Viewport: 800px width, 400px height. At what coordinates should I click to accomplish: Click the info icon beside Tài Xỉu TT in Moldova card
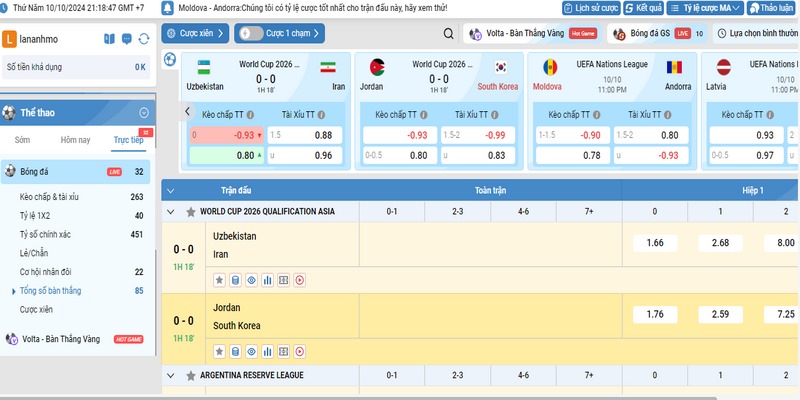668,115
